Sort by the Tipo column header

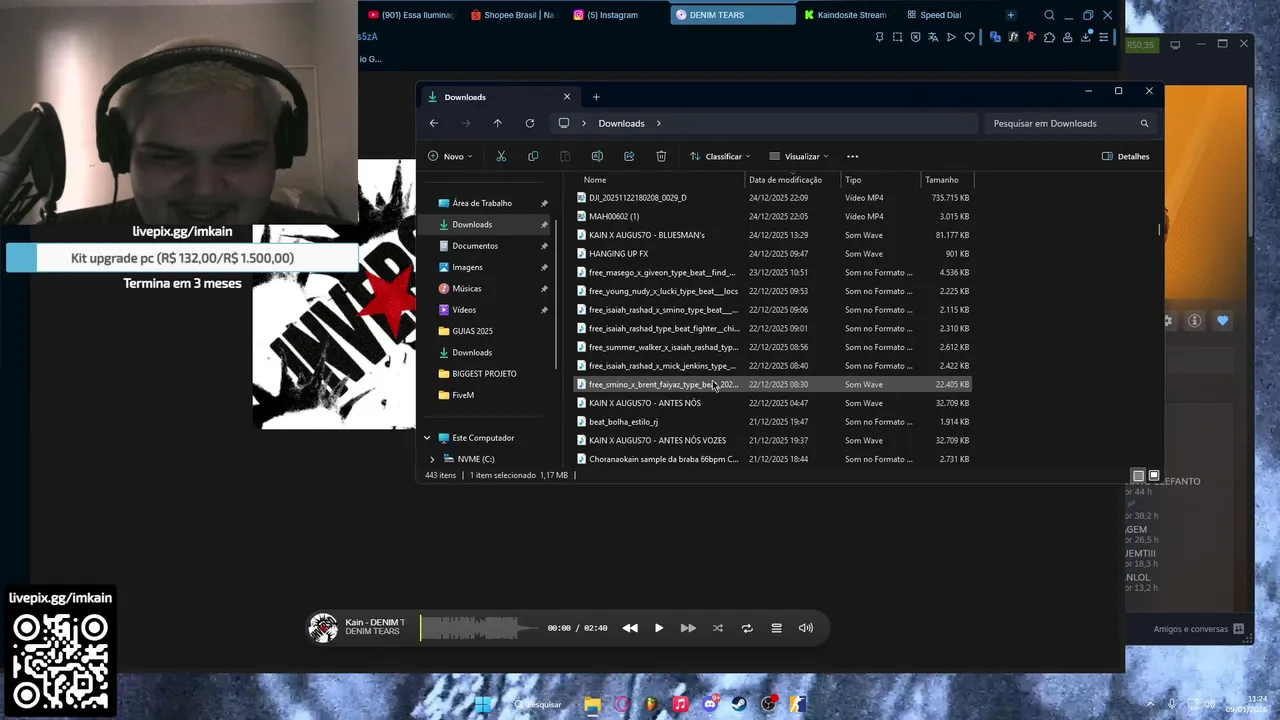tap(880, 180)
